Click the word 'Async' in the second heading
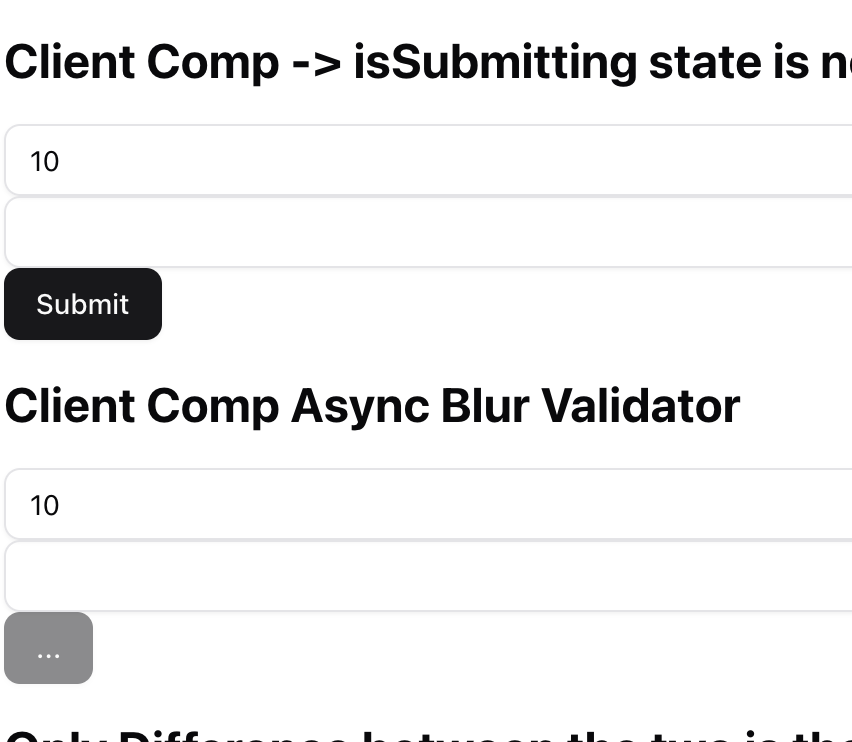 [360, 407]
